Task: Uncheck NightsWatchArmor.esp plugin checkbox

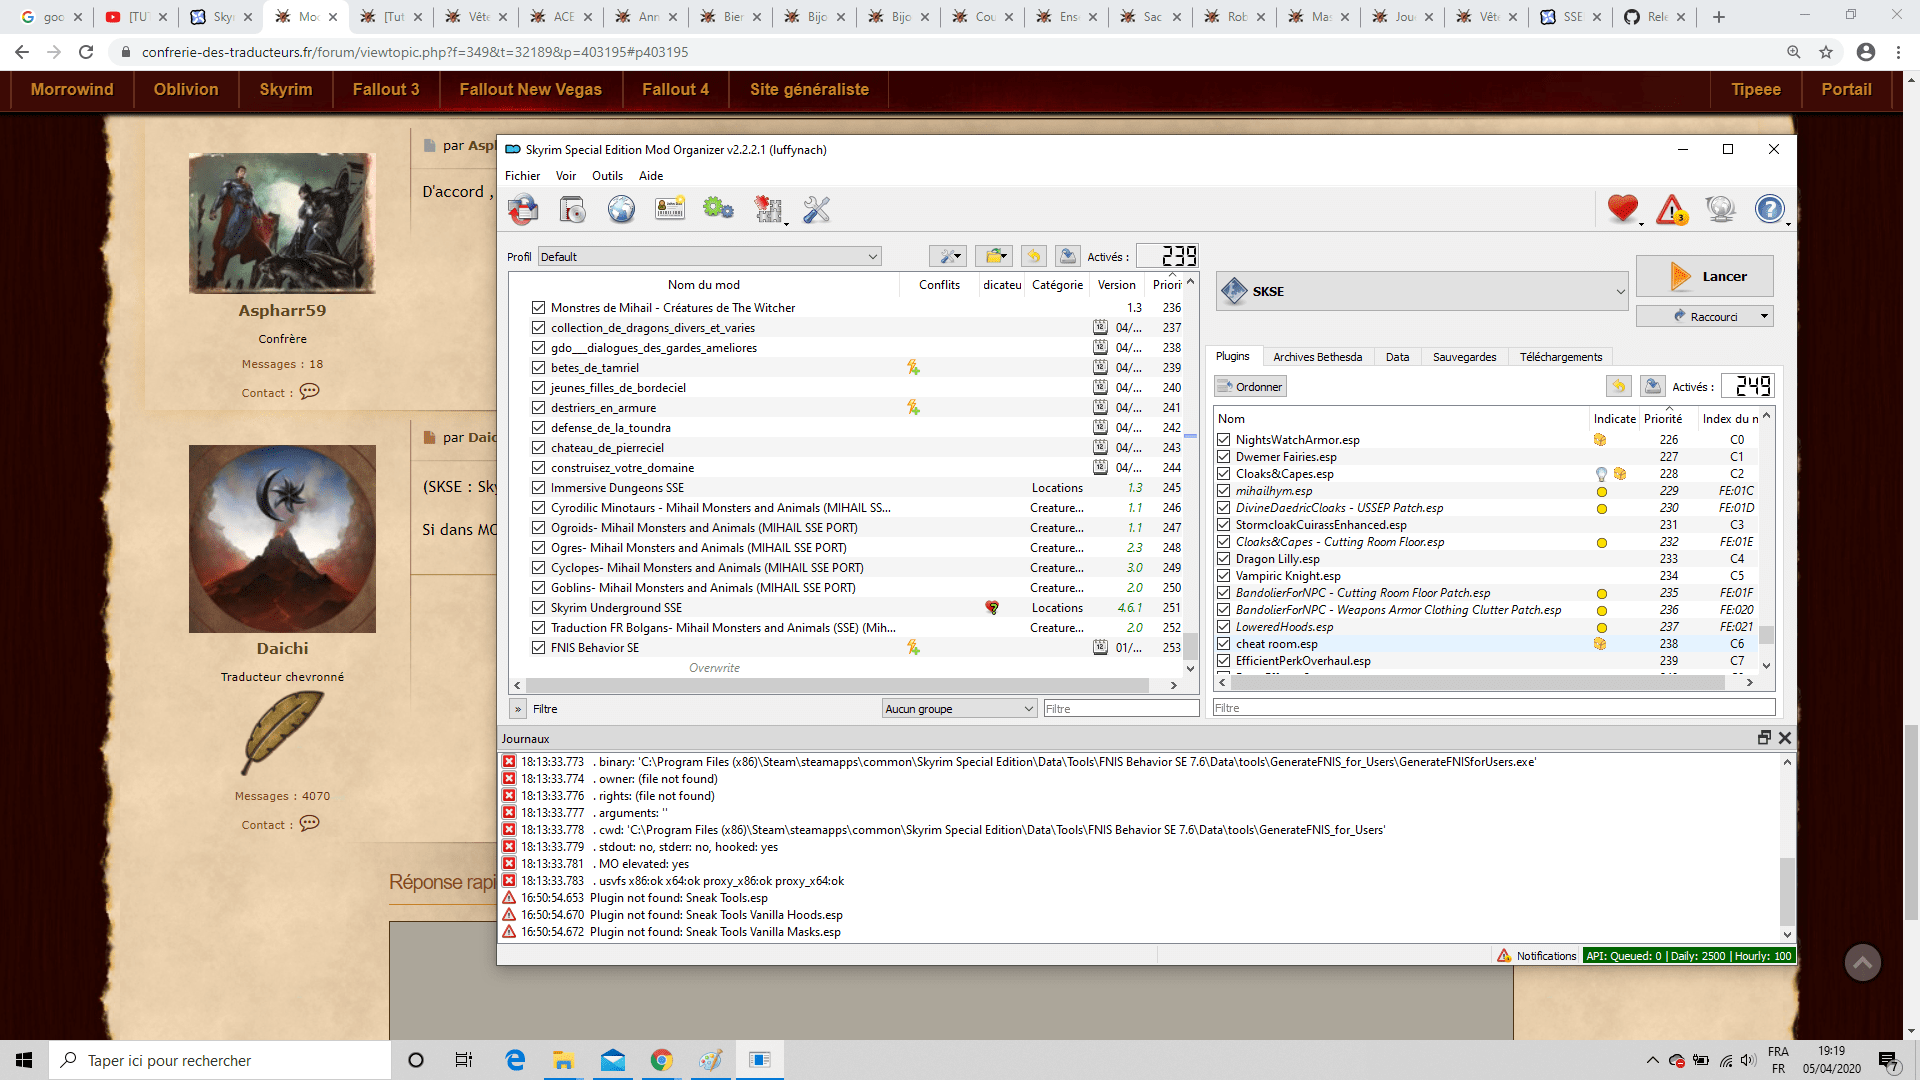Action: 1223,440
